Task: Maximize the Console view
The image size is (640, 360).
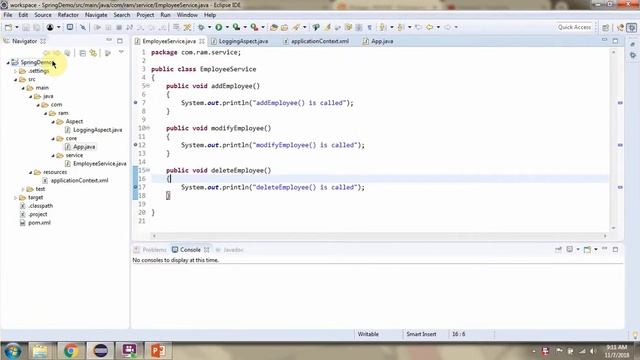Action: [616, 249]
